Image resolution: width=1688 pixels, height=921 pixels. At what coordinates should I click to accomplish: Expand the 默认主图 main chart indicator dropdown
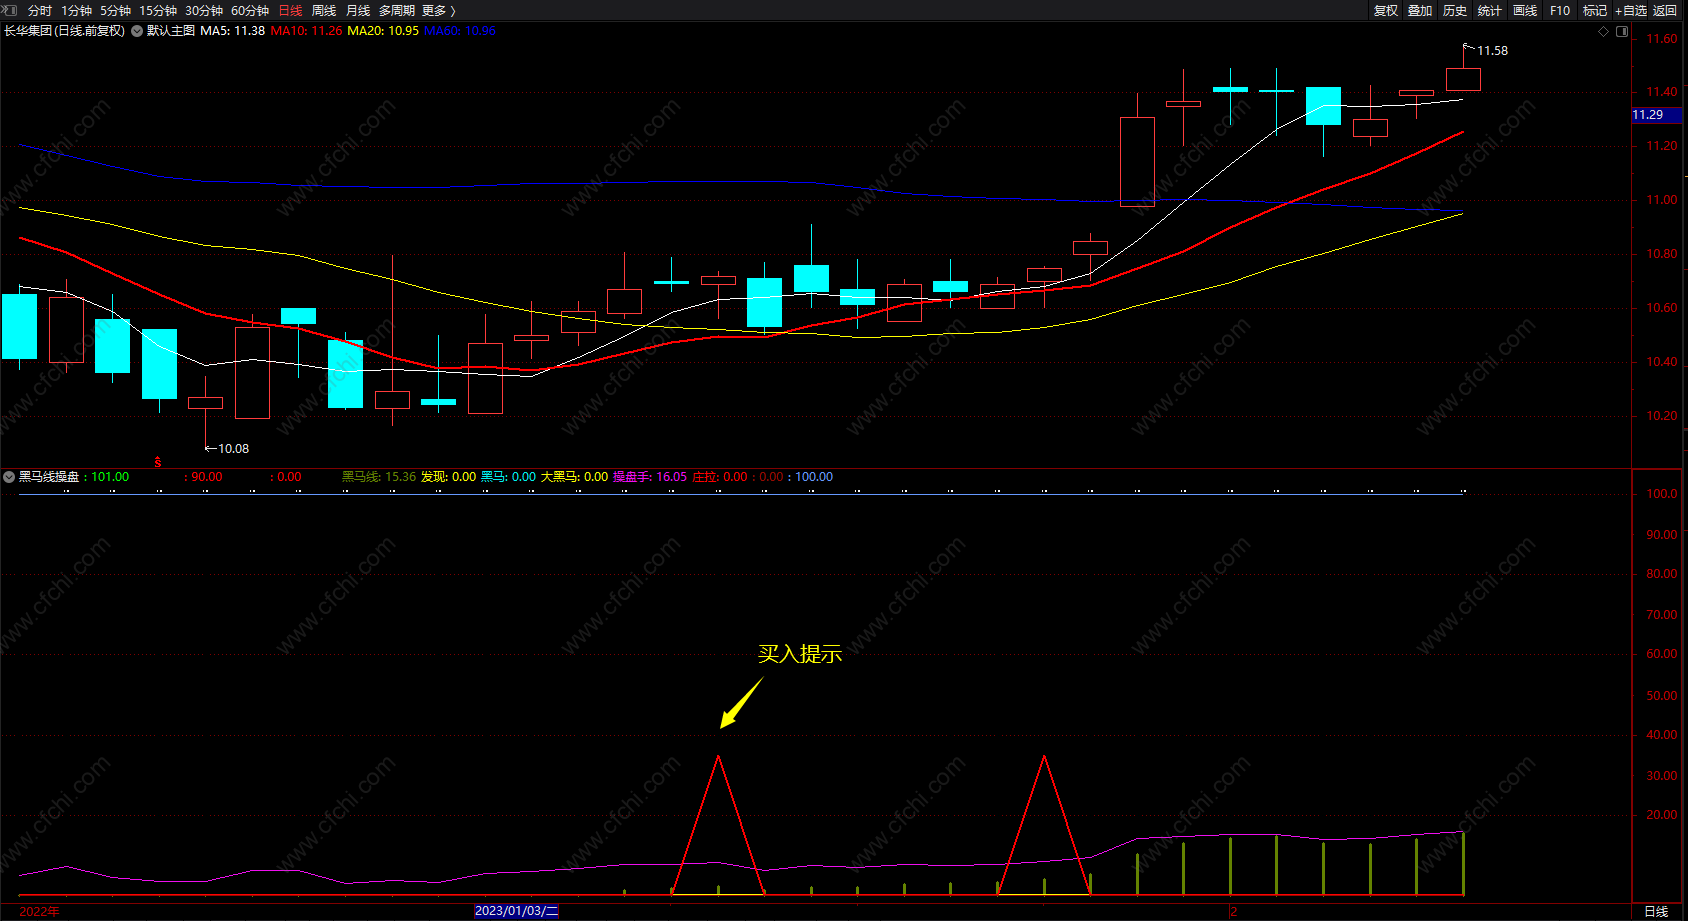click(137, 31)
